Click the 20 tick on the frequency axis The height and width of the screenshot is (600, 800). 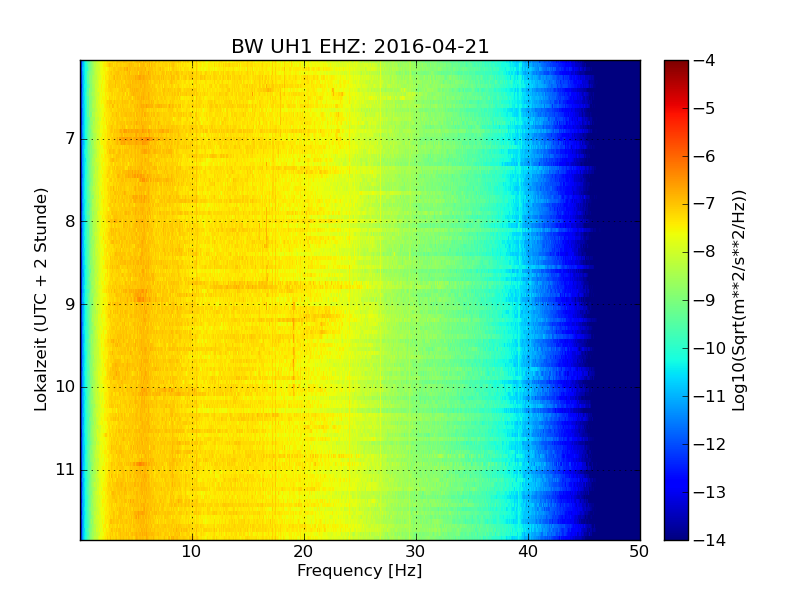point(304,551)
